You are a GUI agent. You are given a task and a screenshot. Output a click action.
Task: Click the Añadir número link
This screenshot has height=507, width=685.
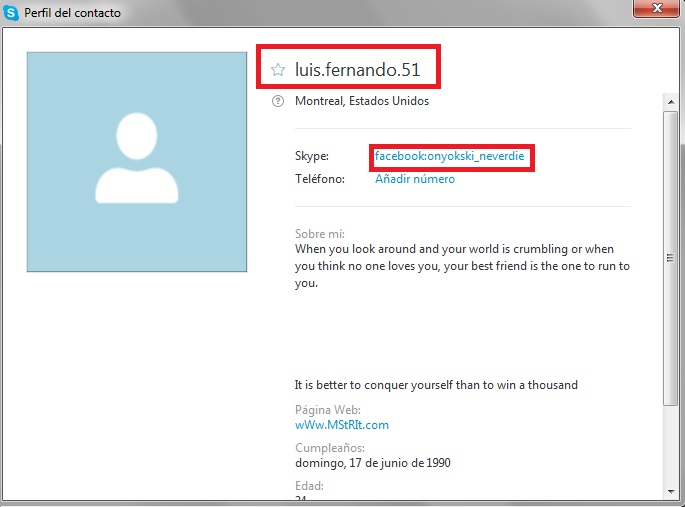415,179
